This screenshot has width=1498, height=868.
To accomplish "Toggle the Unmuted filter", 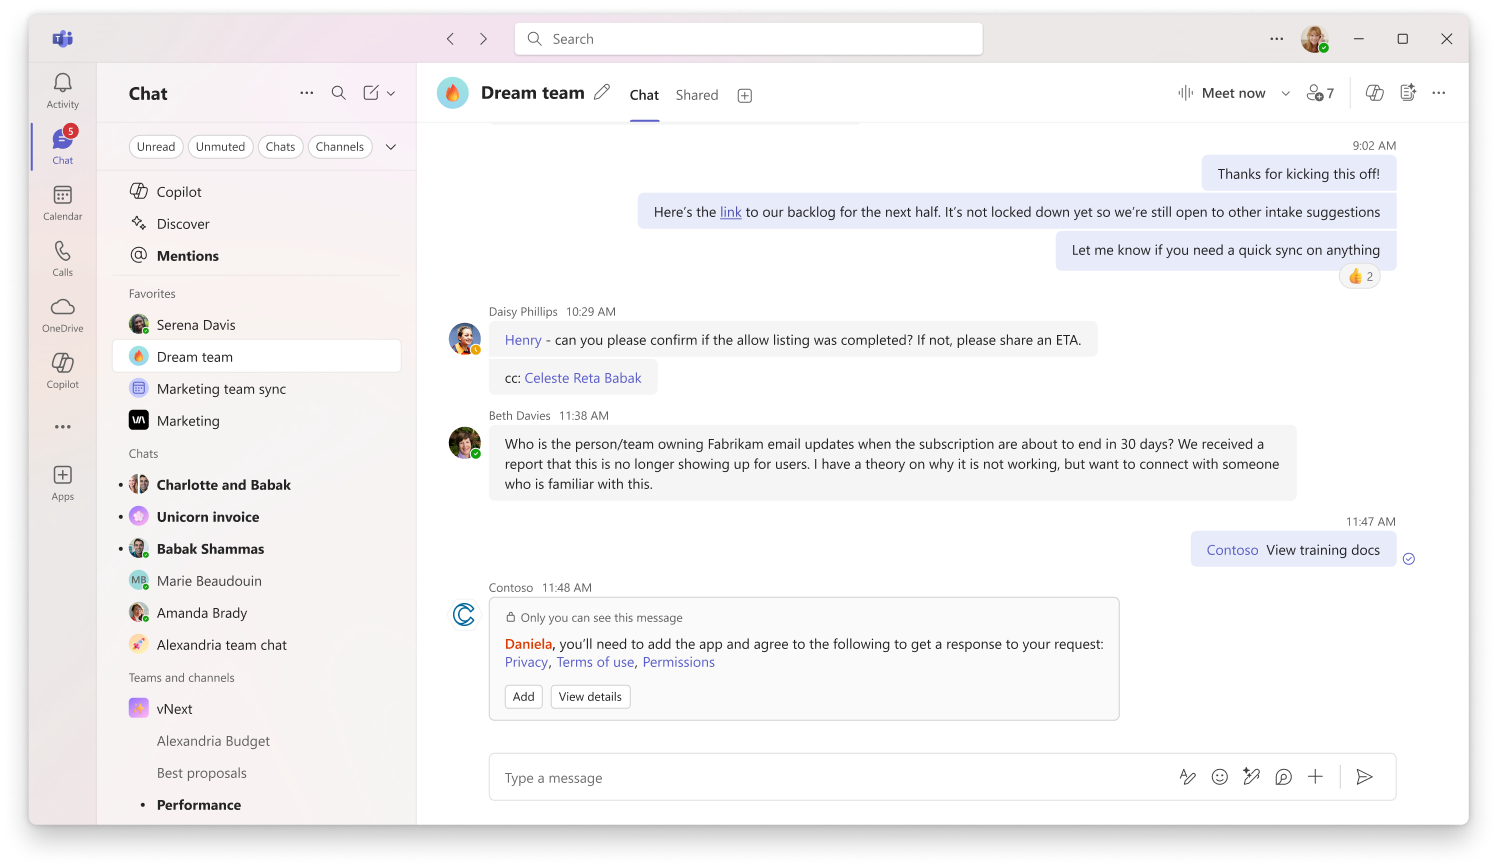I will (x=220, y=147).
